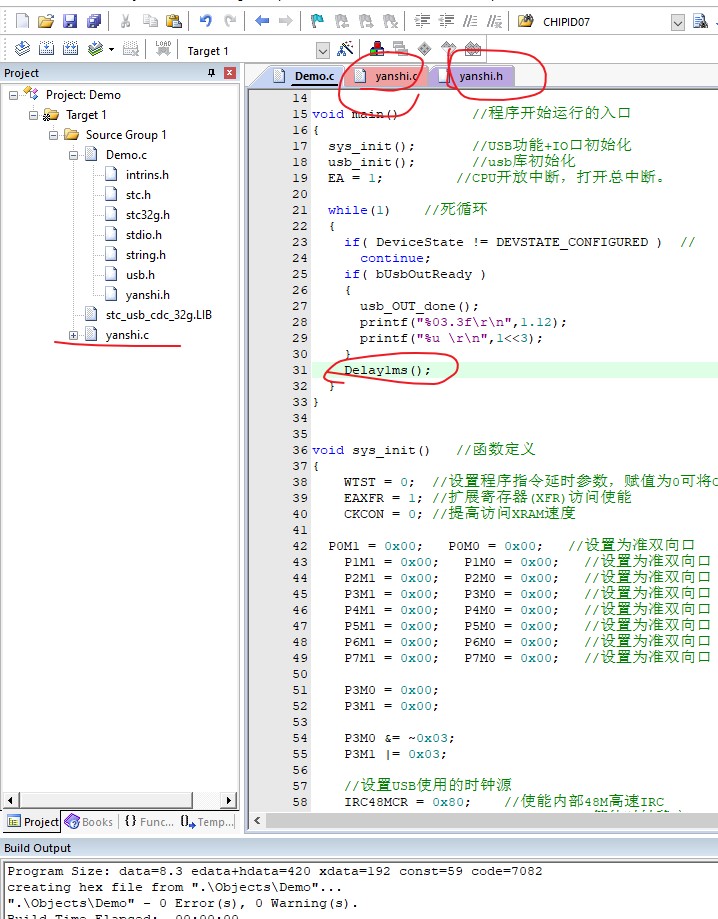718x919 pixels.
Task: Create a new file with the New icon
Action: tap(22, 22)
